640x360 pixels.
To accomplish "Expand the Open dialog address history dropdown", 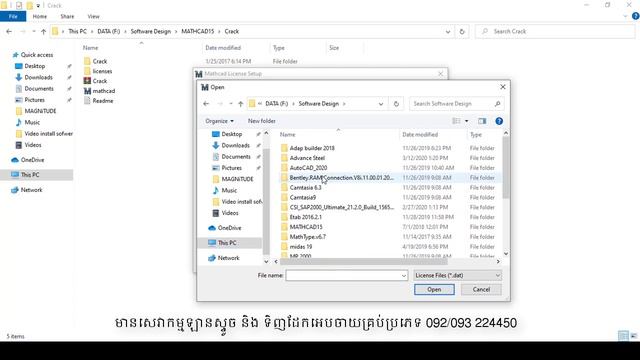I will [x=381, y=104].
